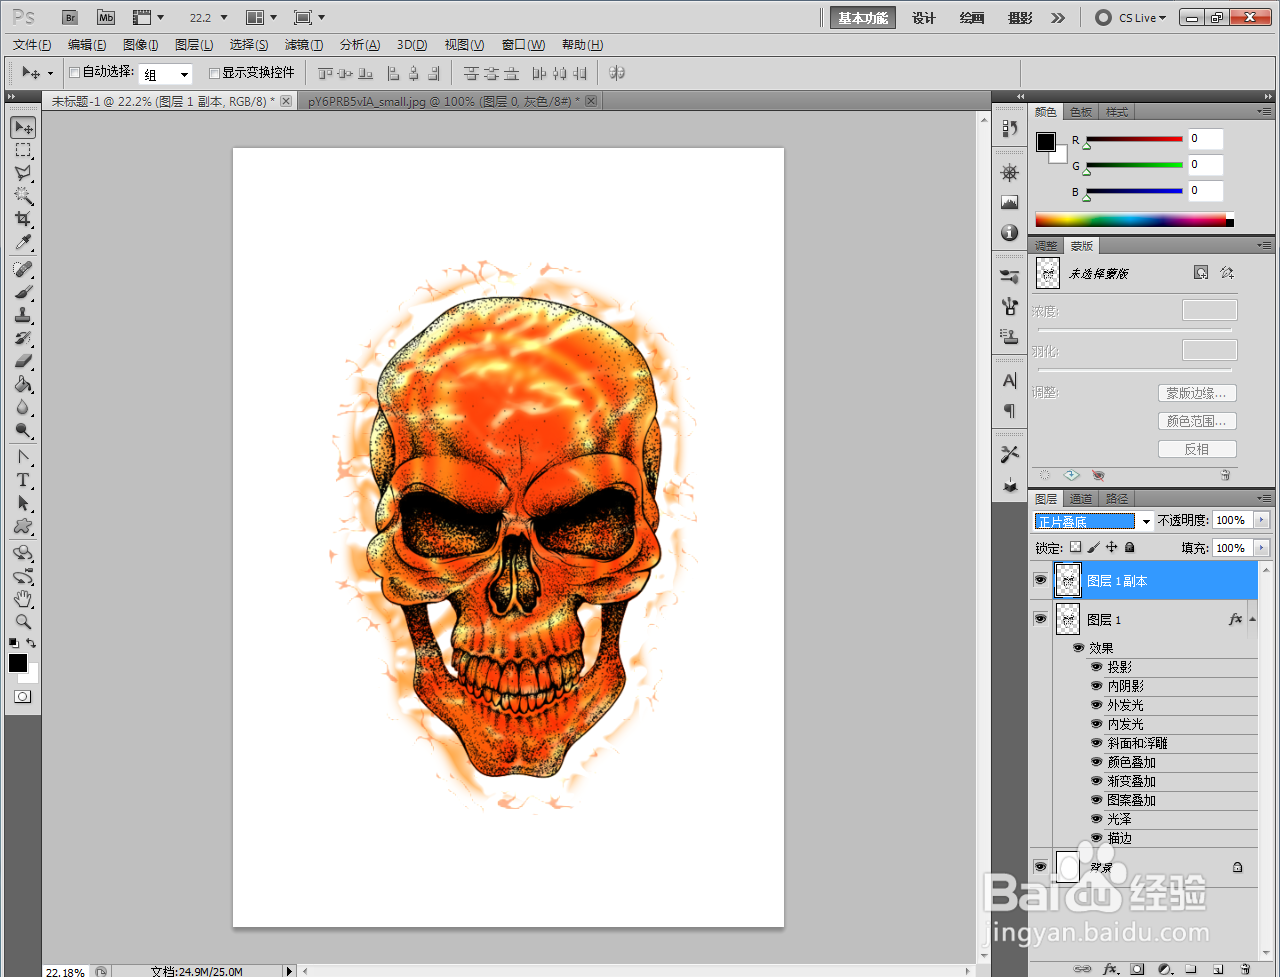This screenshot has width=1280, height=977.
Task: Click the delete layer trash icon
Action: (1245, 969)
